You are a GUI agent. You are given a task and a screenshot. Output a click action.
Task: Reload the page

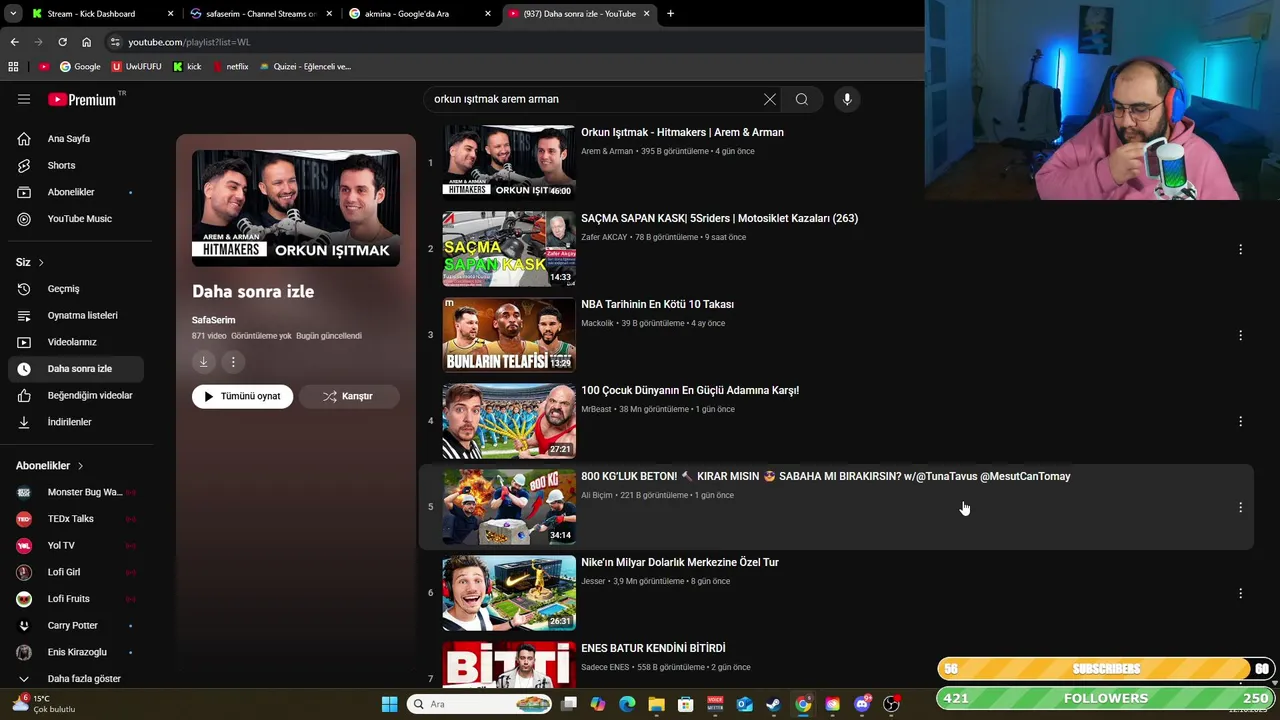62,42
